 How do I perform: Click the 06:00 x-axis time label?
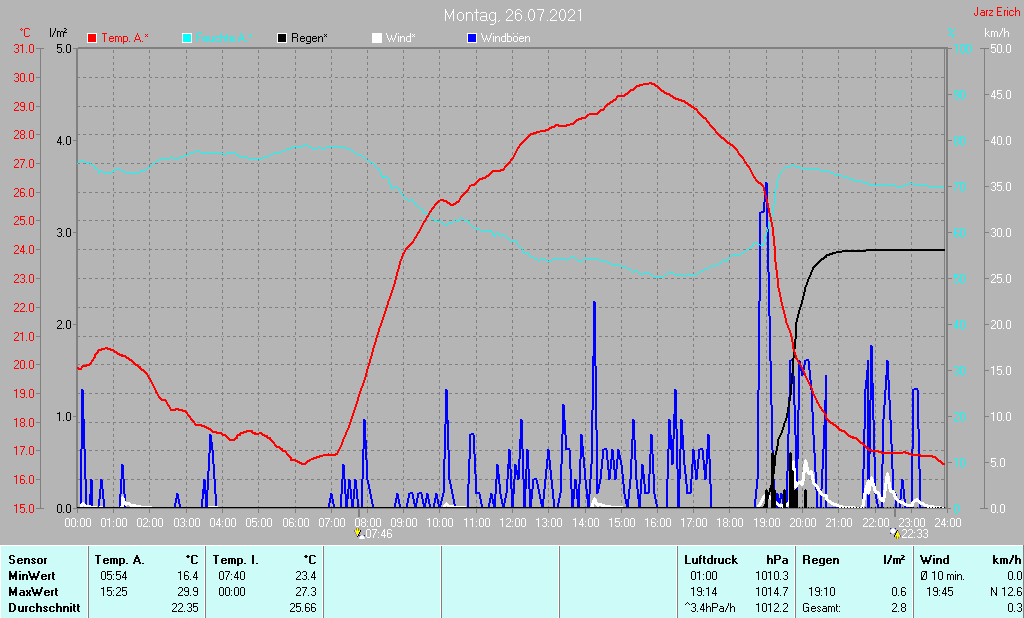point(295,523)
